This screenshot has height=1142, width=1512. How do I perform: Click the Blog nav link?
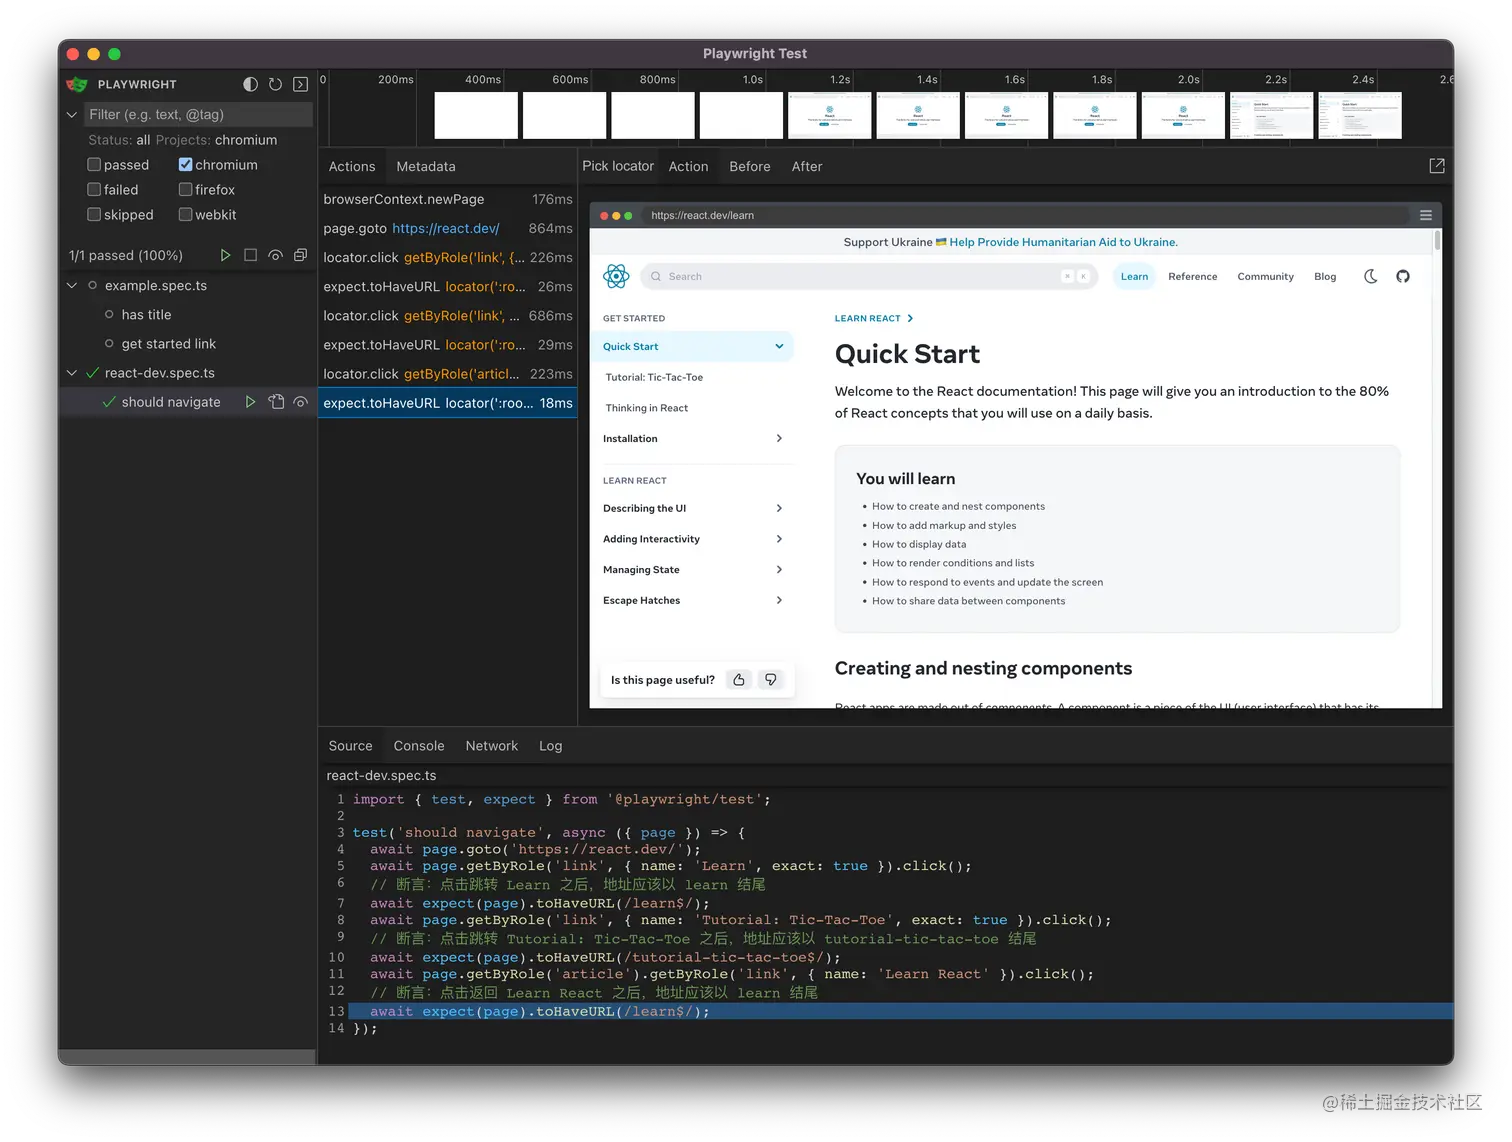tap(1325, 277)
